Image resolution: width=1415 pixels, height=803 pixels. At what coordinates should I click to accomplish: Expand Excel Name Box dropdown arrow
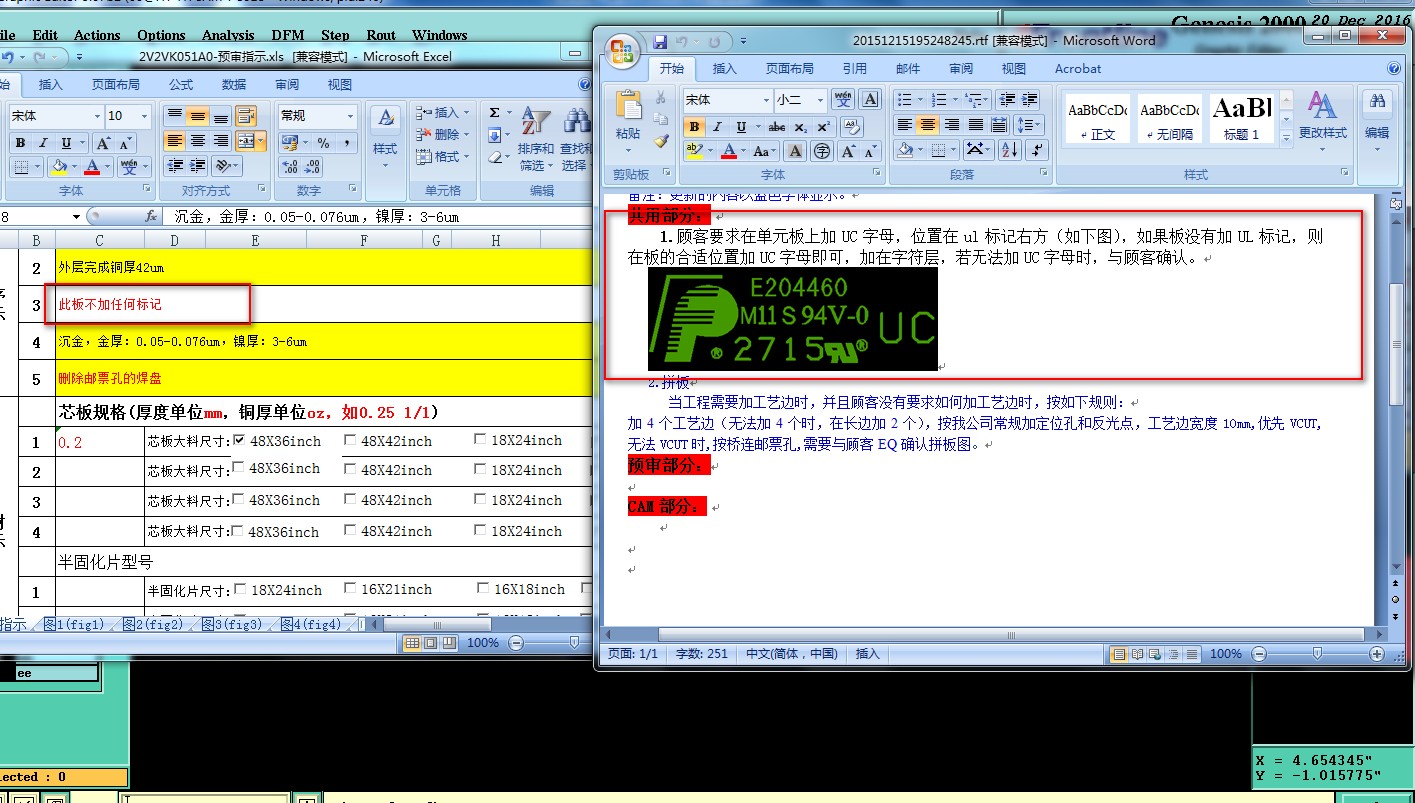[x=76, y=217]
